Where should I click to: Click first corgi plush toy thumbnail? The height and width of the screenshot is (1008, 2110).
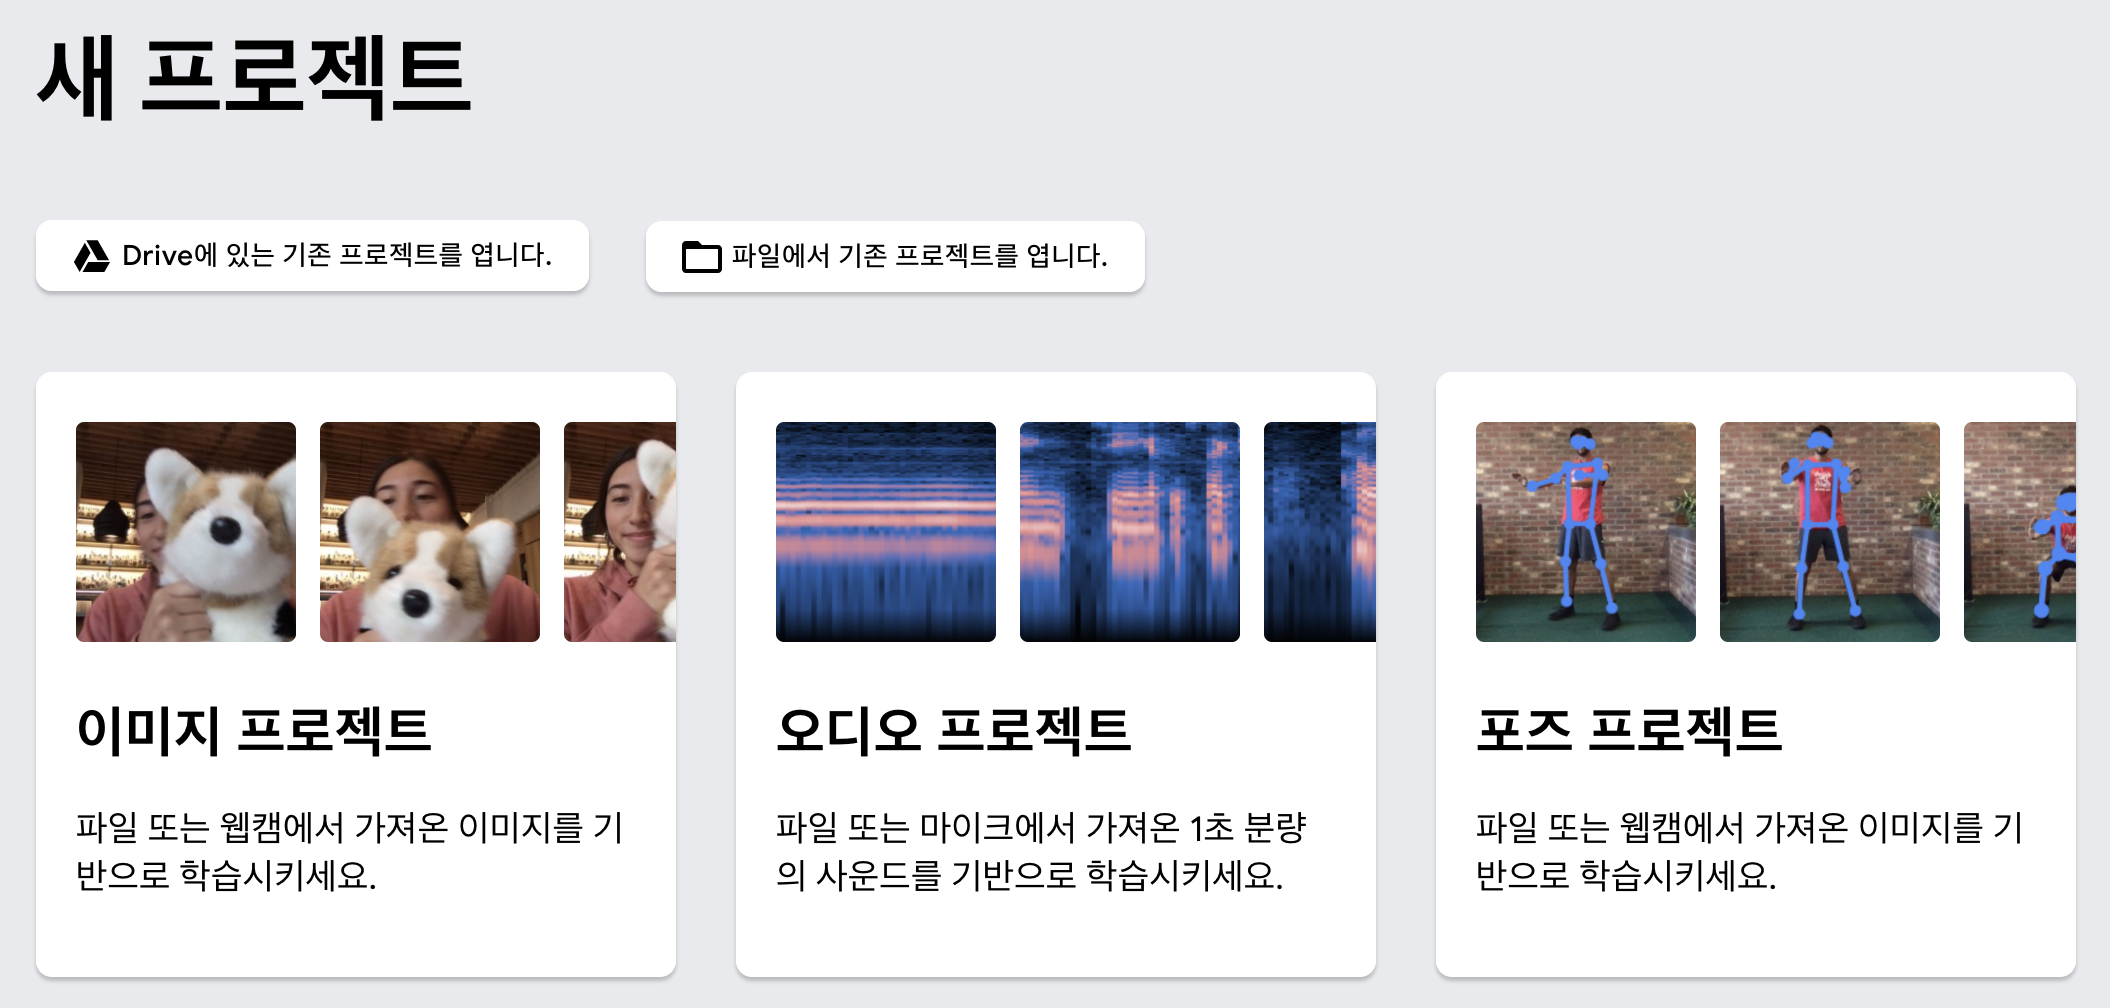186,532
